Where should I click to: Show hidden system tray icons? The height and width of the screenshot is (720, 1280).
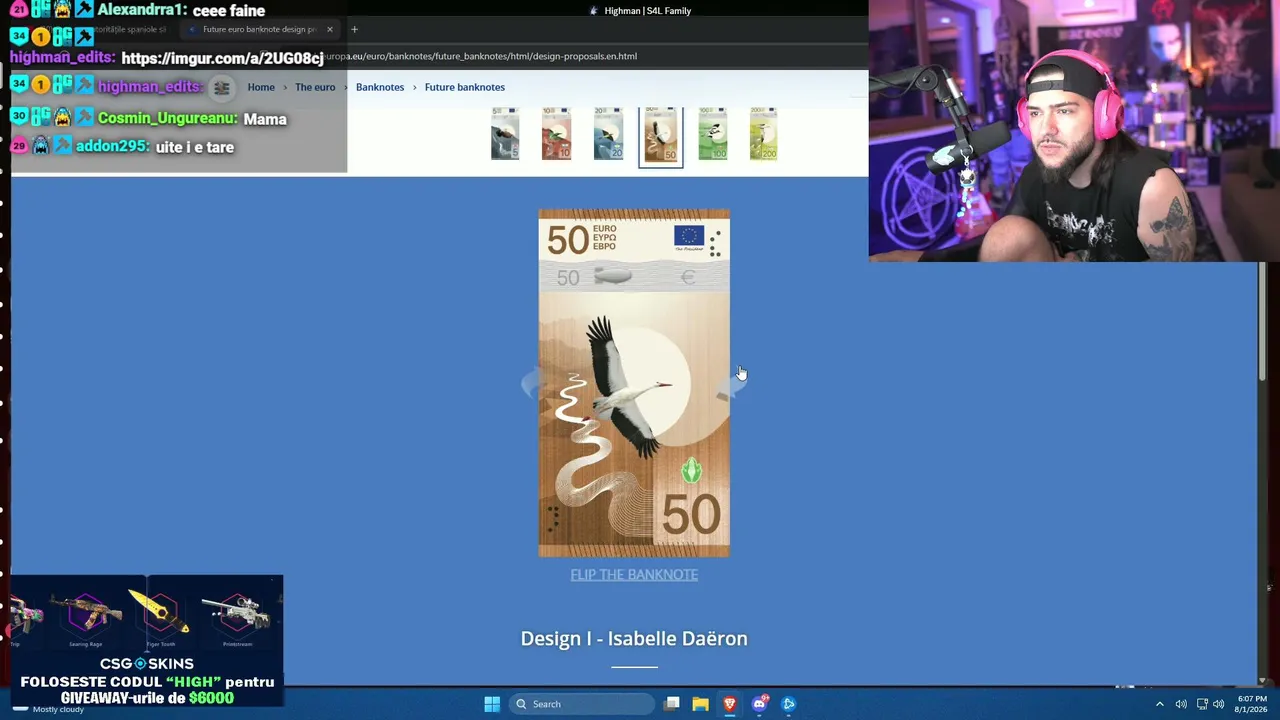coord(1160,704)
